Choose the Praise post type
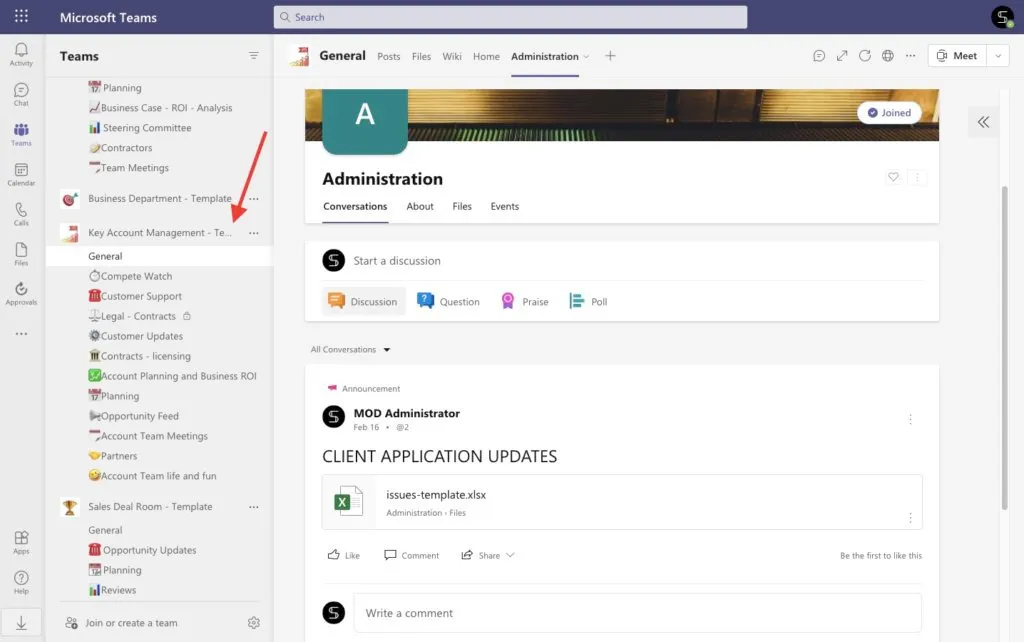This screenshot has height=642, width=1024. pos(524,302)
